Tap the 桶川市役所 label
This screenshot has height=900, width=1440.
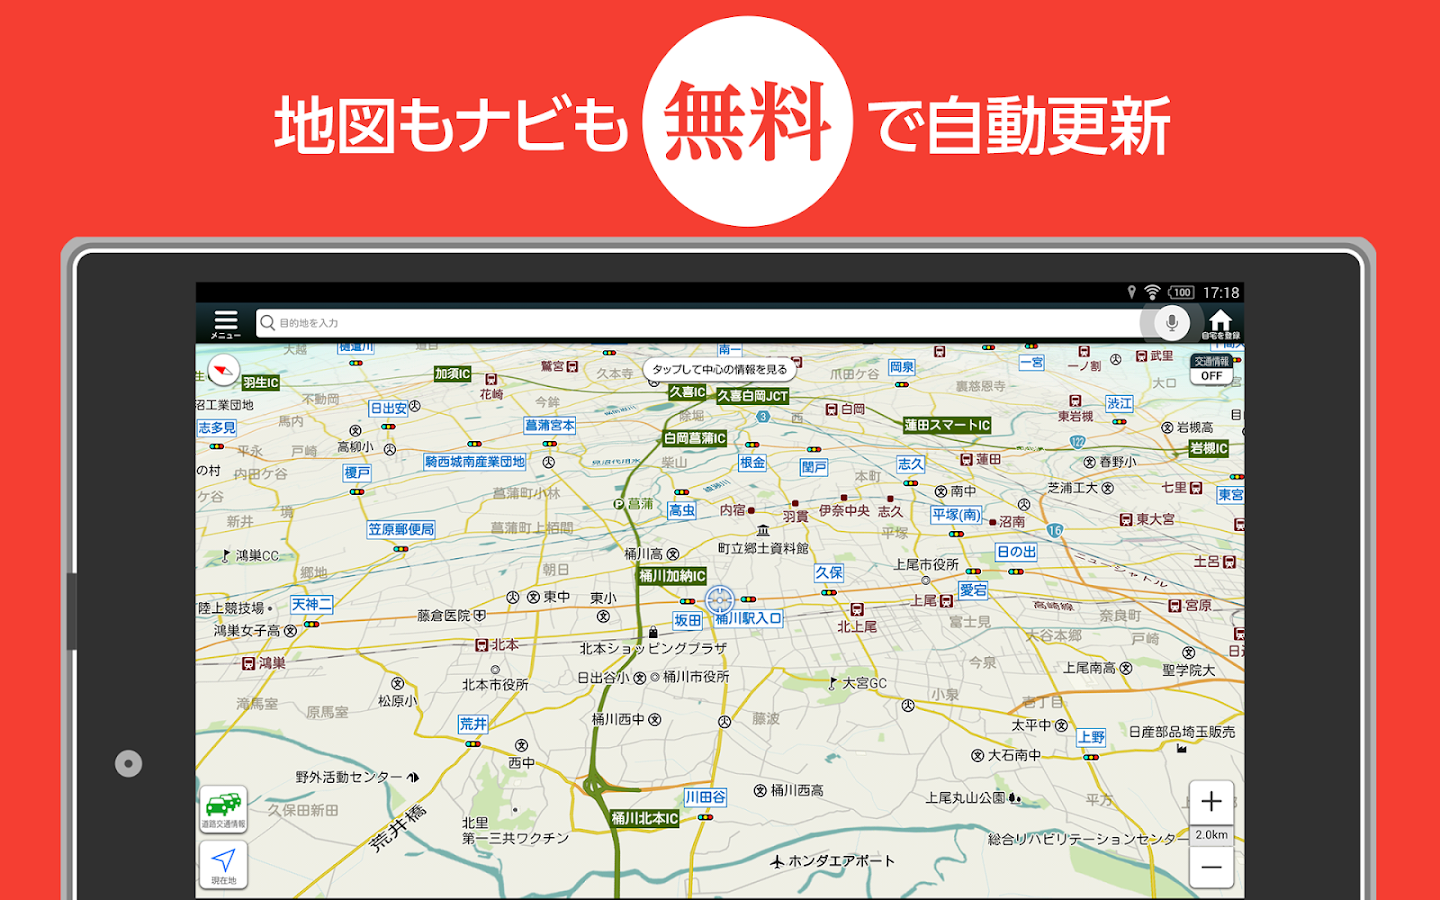click(690, 677)
